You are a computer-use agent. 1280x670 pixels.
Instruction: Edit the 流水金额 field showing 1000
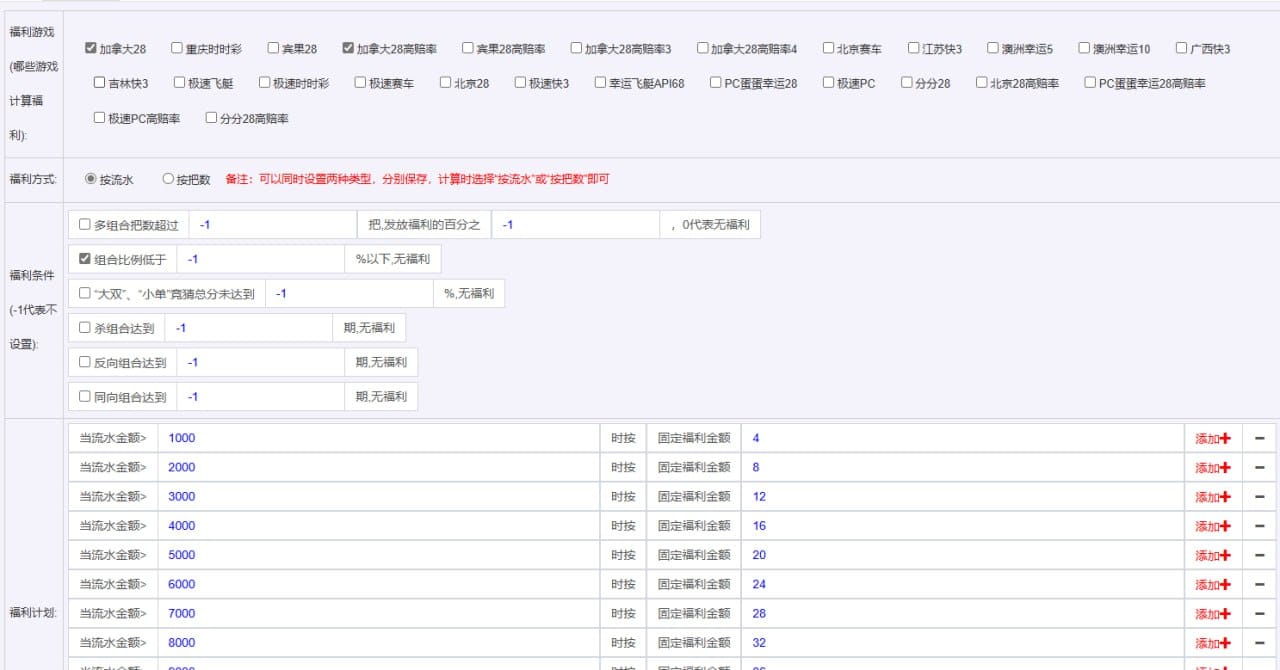coord(379,438)
